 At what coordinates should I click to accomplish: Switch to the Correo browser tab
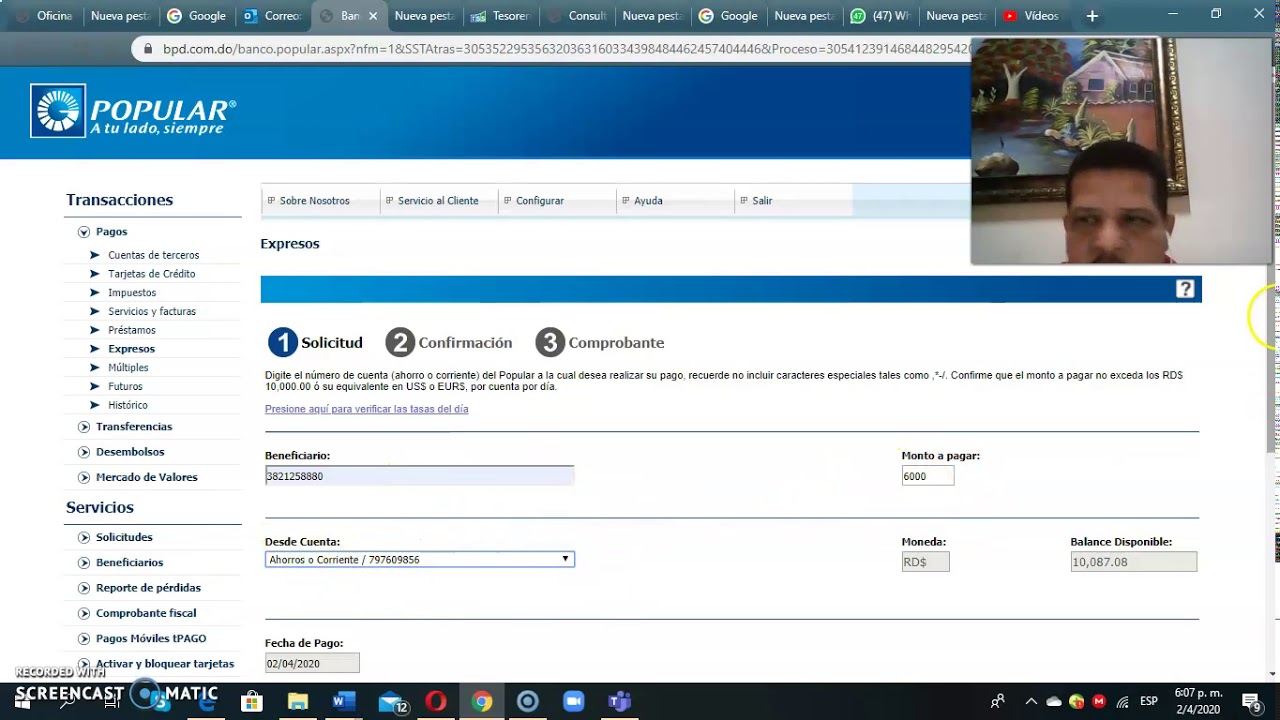(272, 16)
